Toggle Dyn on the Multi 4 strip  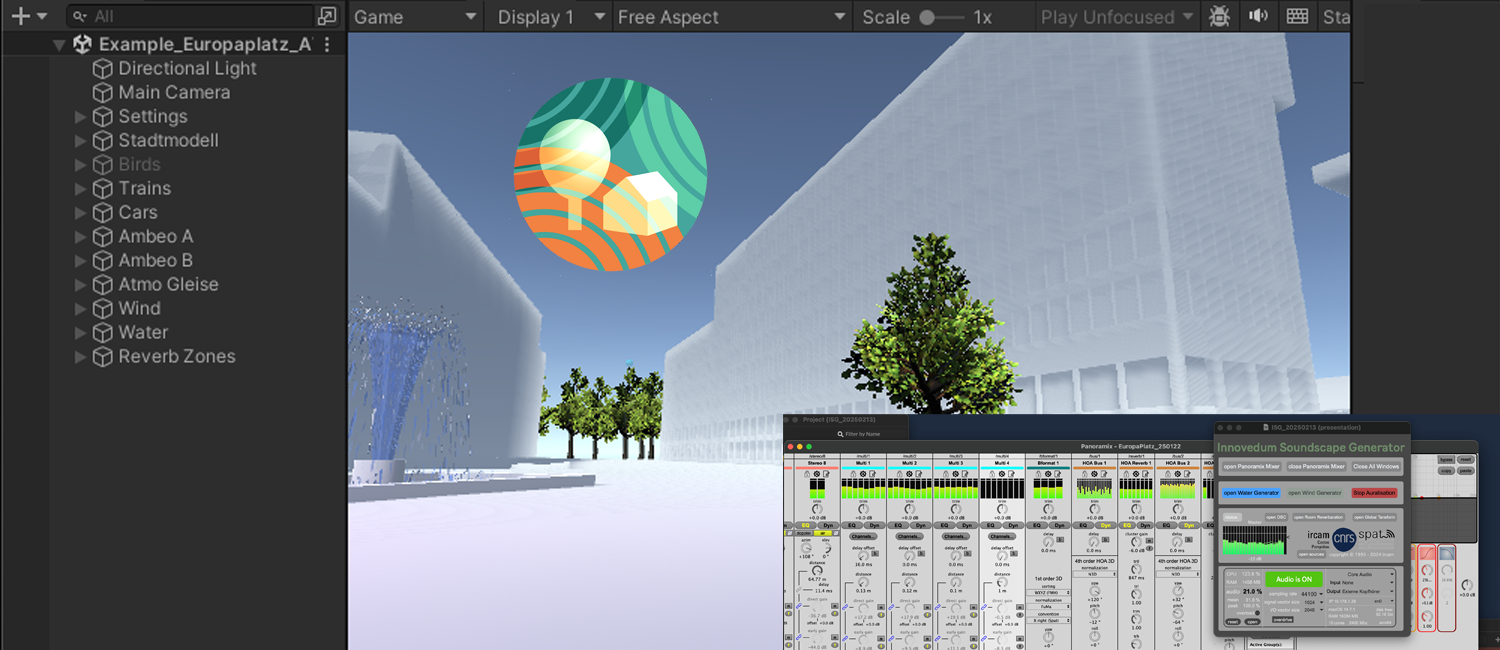point(1013,525)
